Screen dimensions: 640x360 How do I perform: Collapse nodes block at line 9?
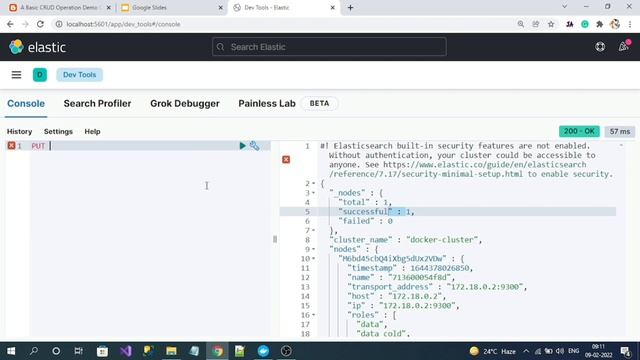[x=313, y=249]
